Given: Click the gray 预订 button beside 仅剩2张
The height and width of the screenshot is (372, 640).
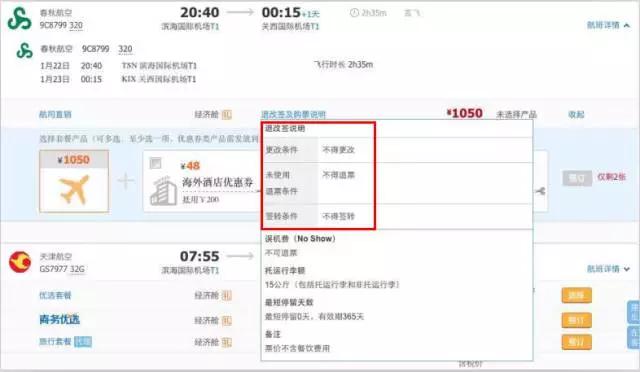Looking at the screenshot, I should [x=577, y=178].
